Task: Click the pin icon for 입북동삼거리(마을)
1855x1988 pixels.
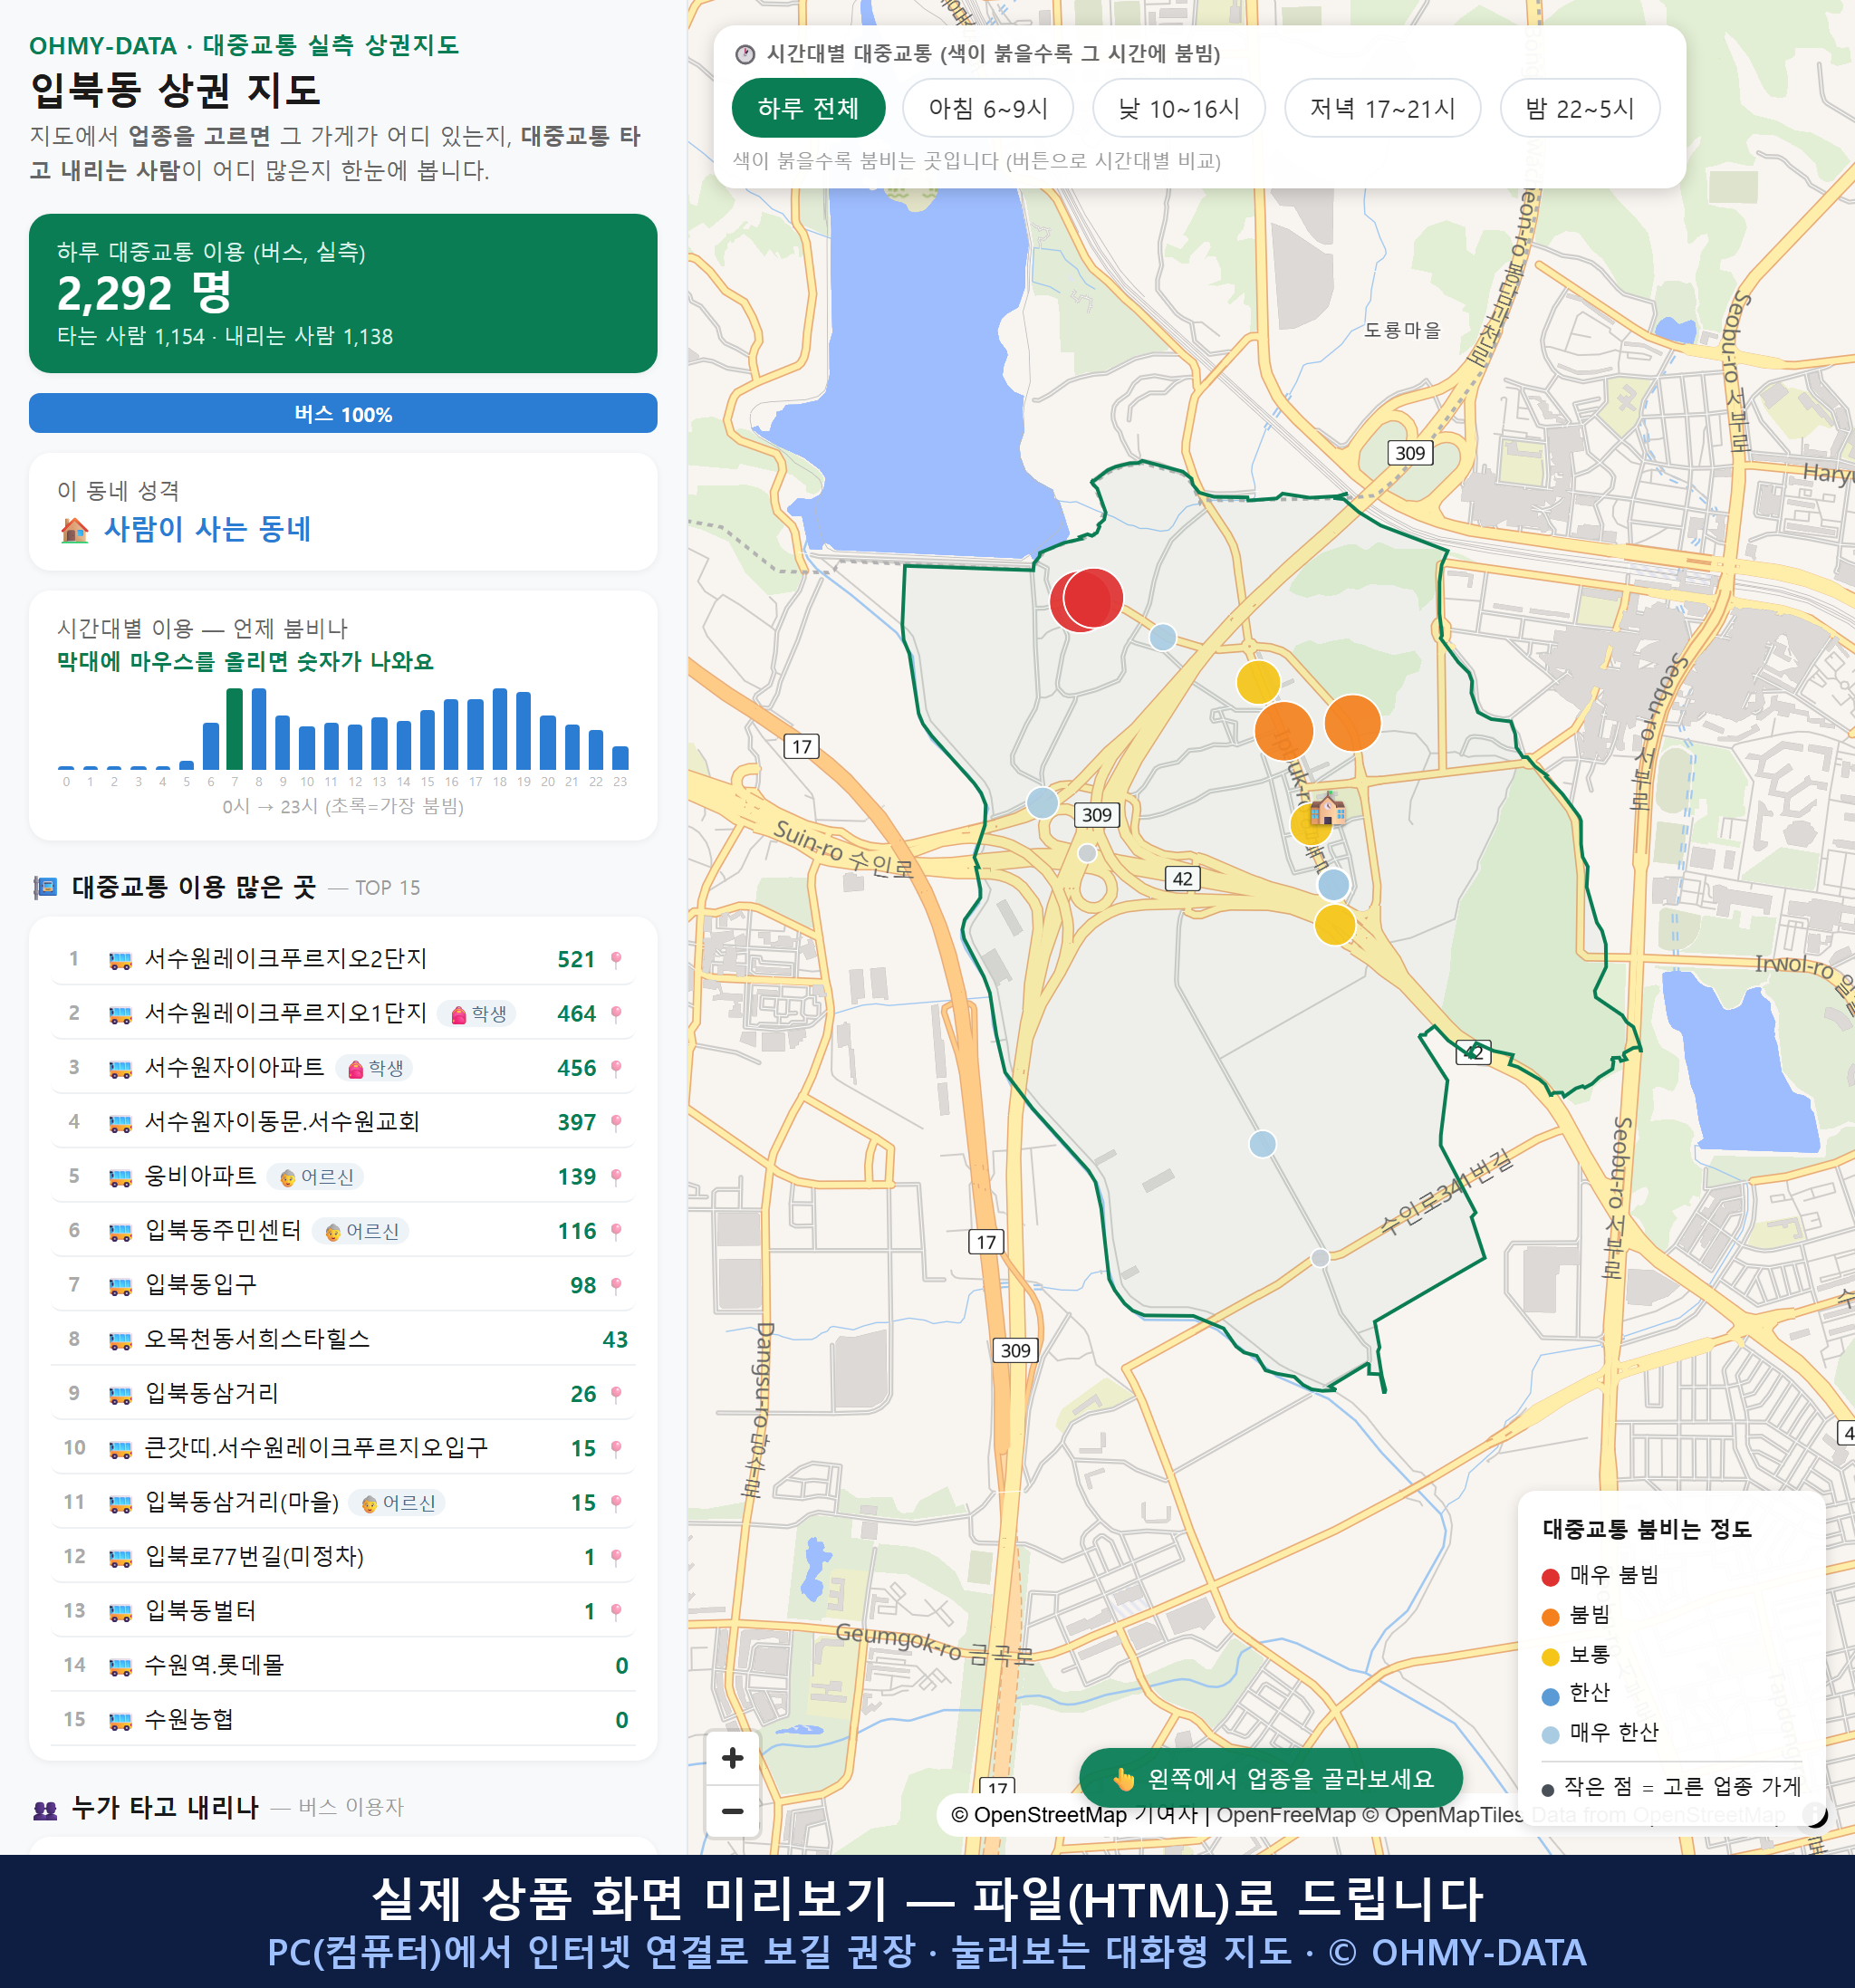Action: pos(616,1502)
